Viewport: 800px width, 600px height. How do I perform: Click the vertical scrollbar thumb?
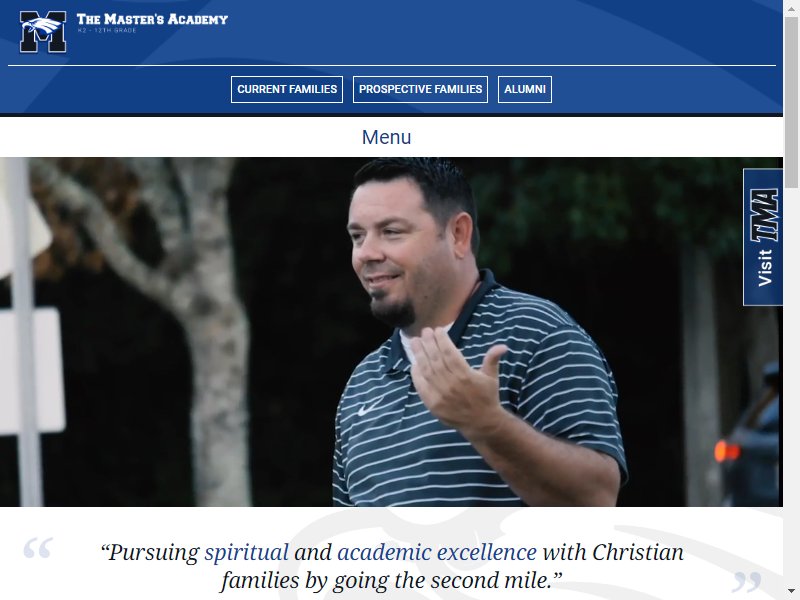coord(791,101)
